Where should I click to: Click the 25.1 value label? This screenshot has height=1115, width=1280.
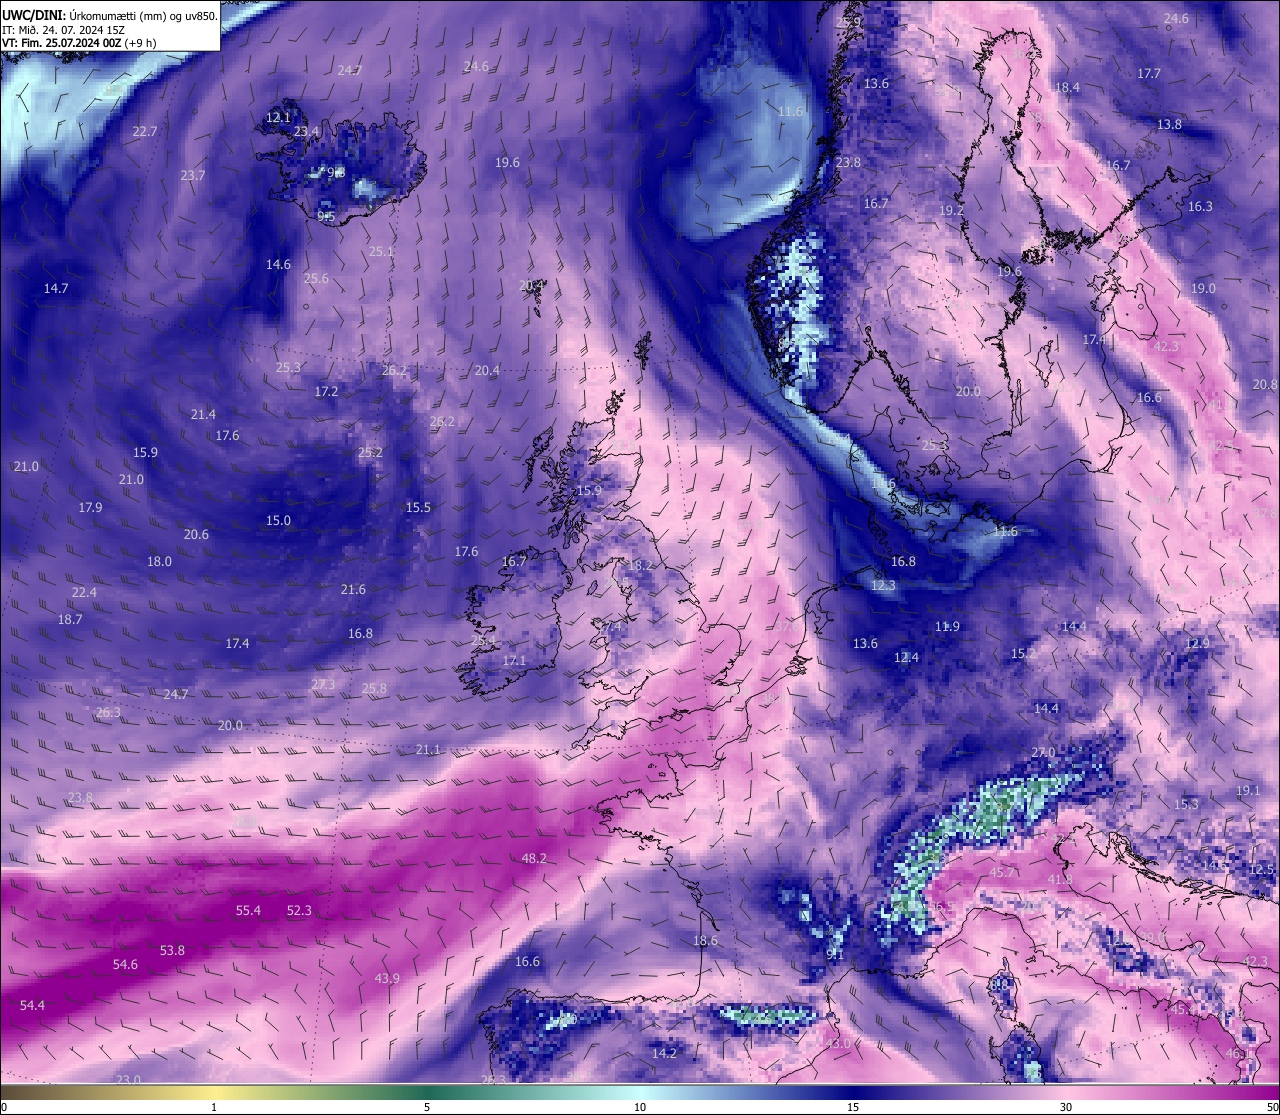pos(381,252)
